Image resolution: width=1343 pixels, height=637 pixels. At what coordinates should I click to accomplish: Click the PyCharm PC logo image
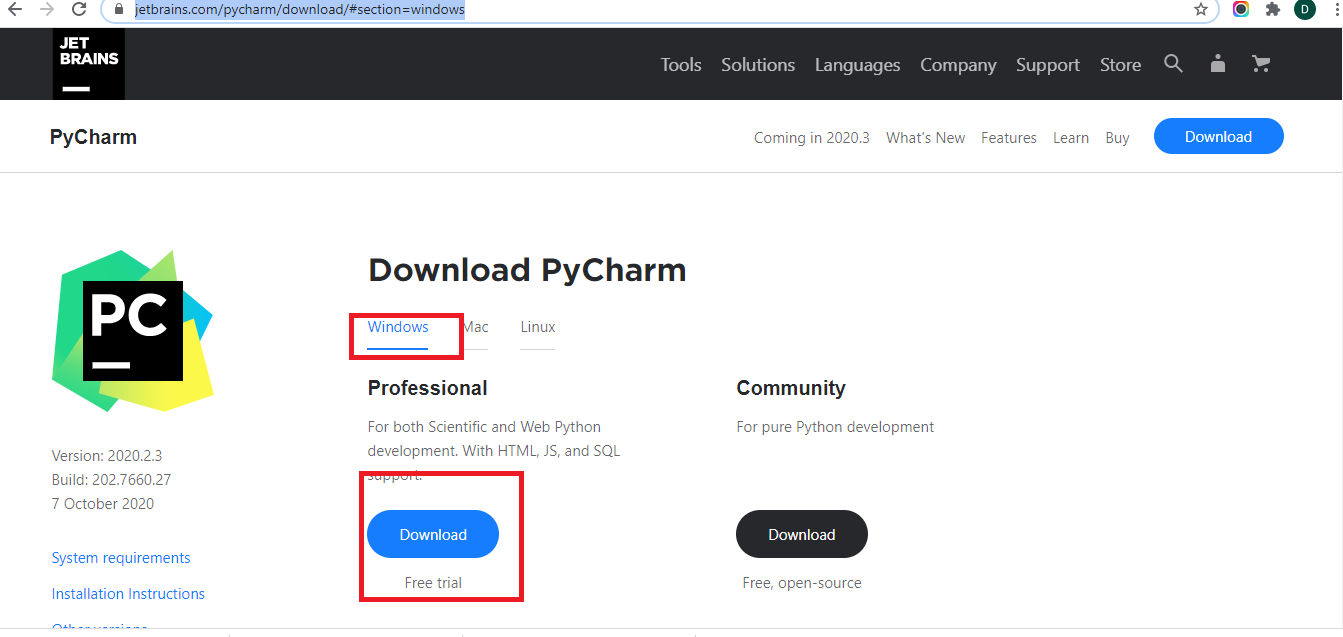pyautogui.click(x=133, y=330)
